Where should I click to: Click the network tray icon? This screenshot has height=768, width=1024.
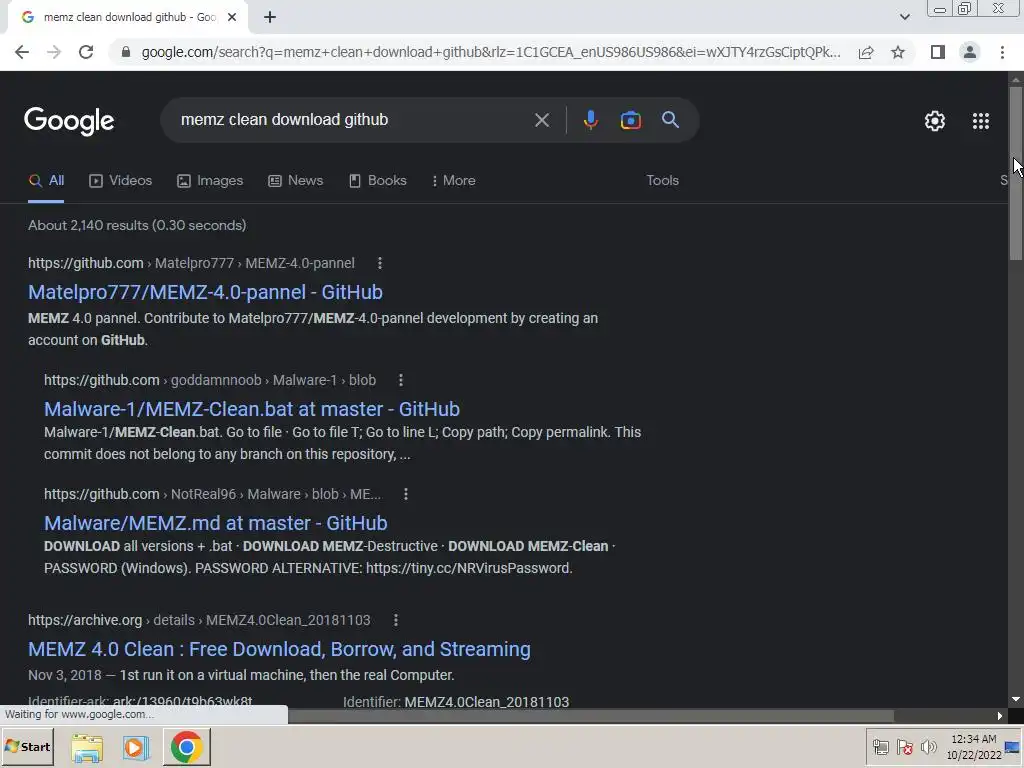pyautogui.click(x=880, y=747)
